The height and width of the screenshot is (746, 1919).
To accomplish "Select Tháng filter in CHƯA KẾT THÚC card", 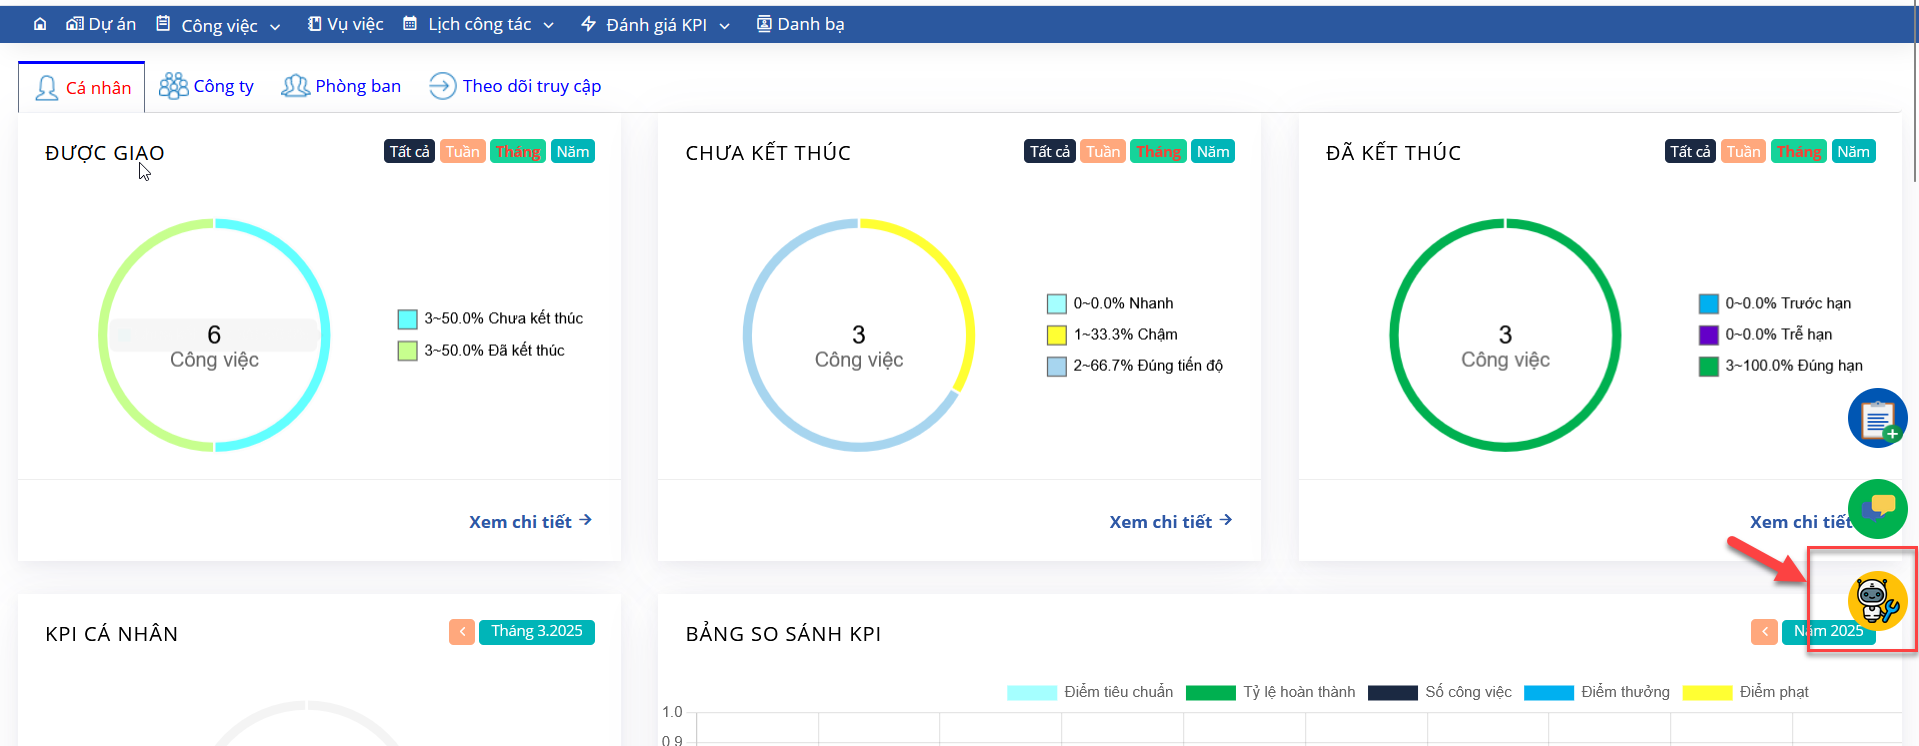I will click(x=1158, y=151).
